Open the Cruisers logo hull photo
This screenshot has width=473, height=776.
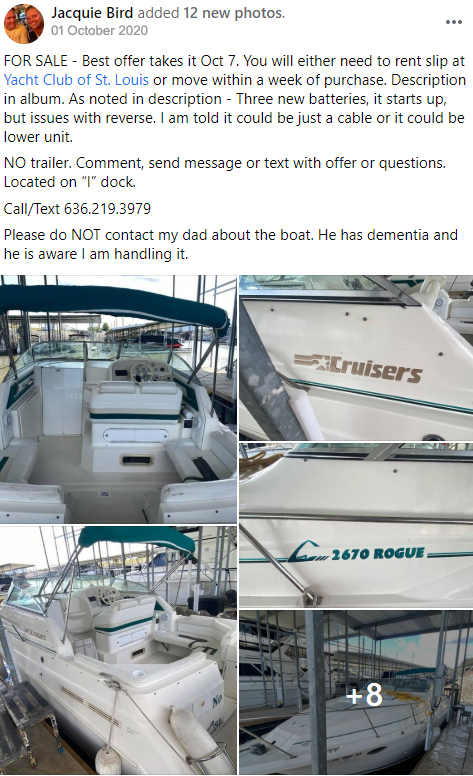[356, 358]
